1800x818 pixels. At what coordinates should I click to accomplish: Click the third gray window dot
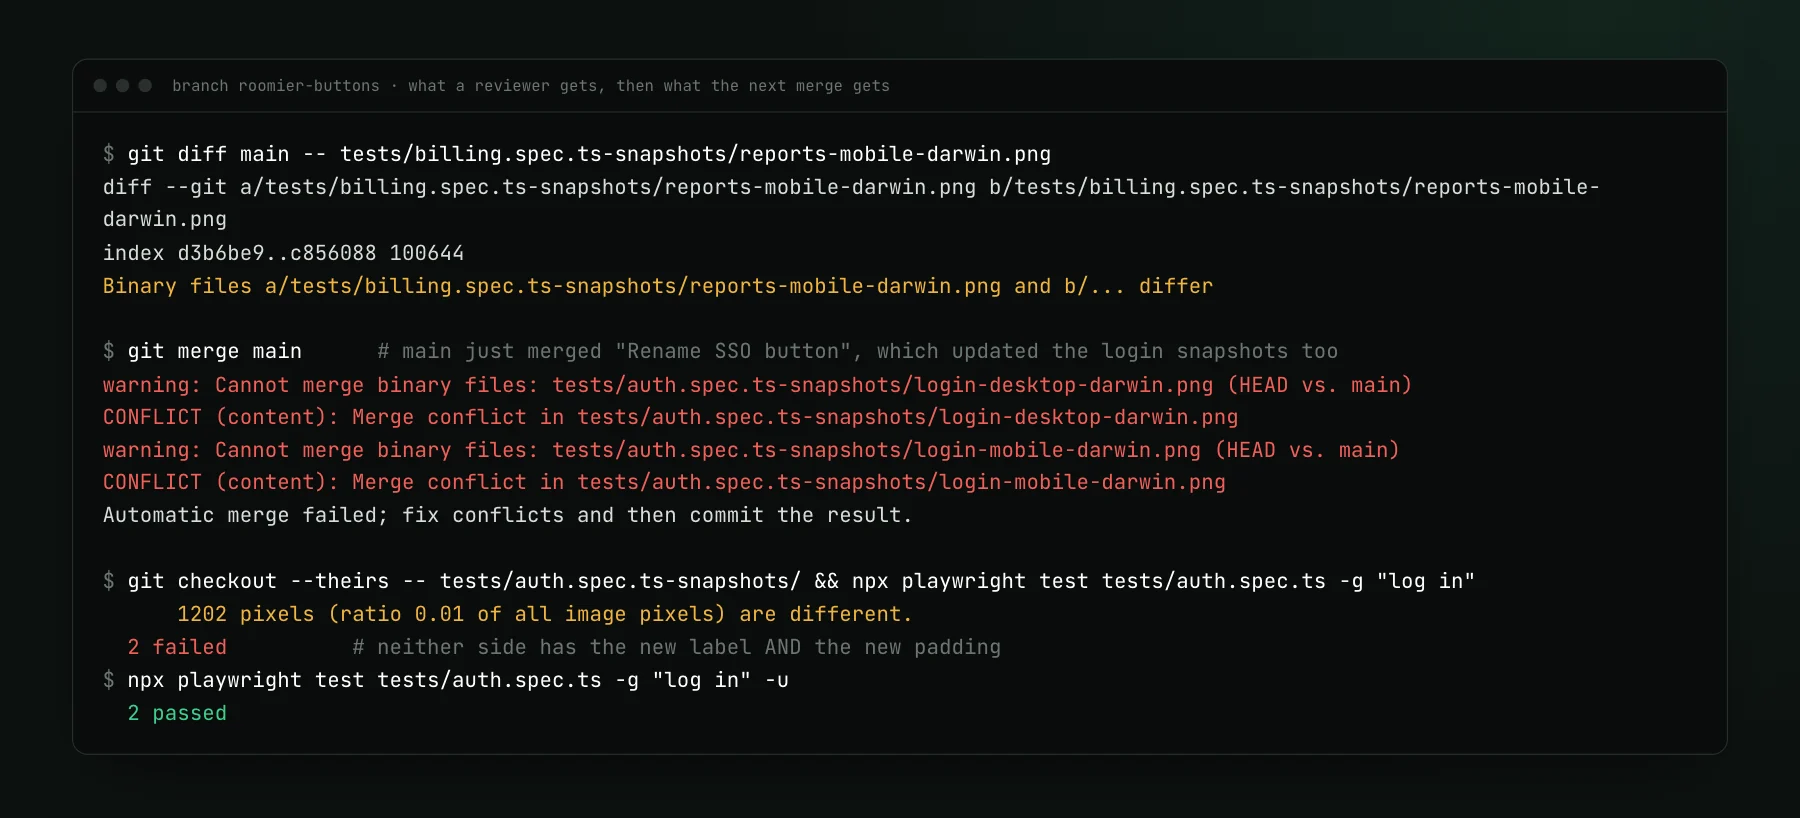click(x=145, y=86)
